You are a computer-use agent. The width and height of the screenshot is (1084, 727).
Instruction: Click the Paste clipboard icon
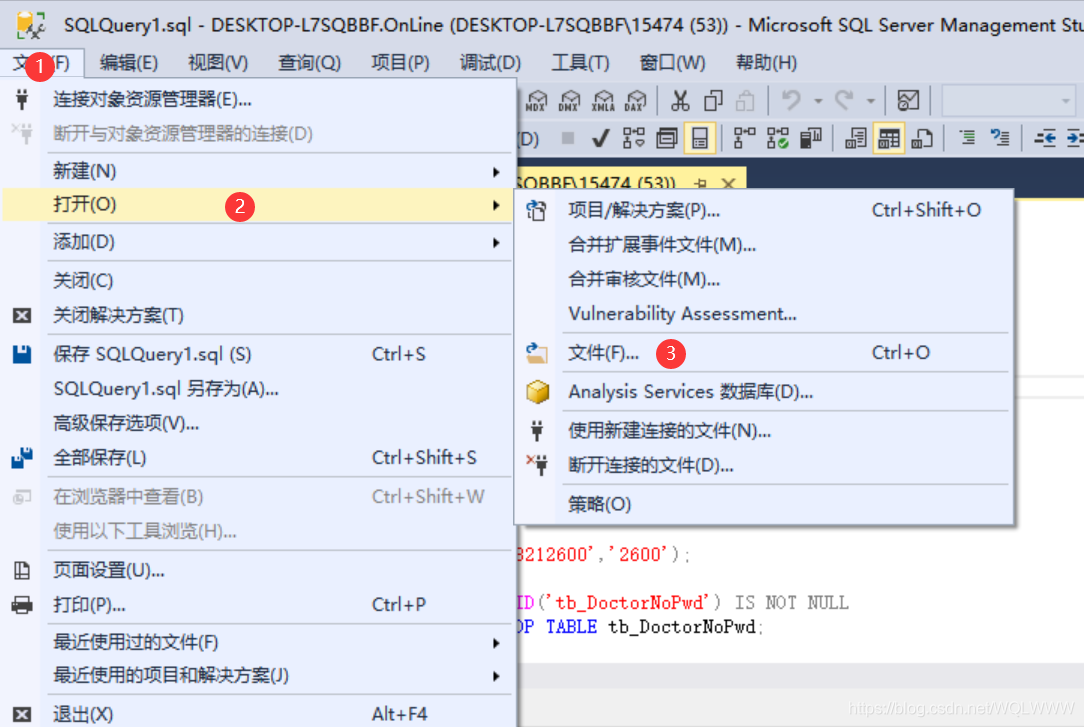click(745, 101)
